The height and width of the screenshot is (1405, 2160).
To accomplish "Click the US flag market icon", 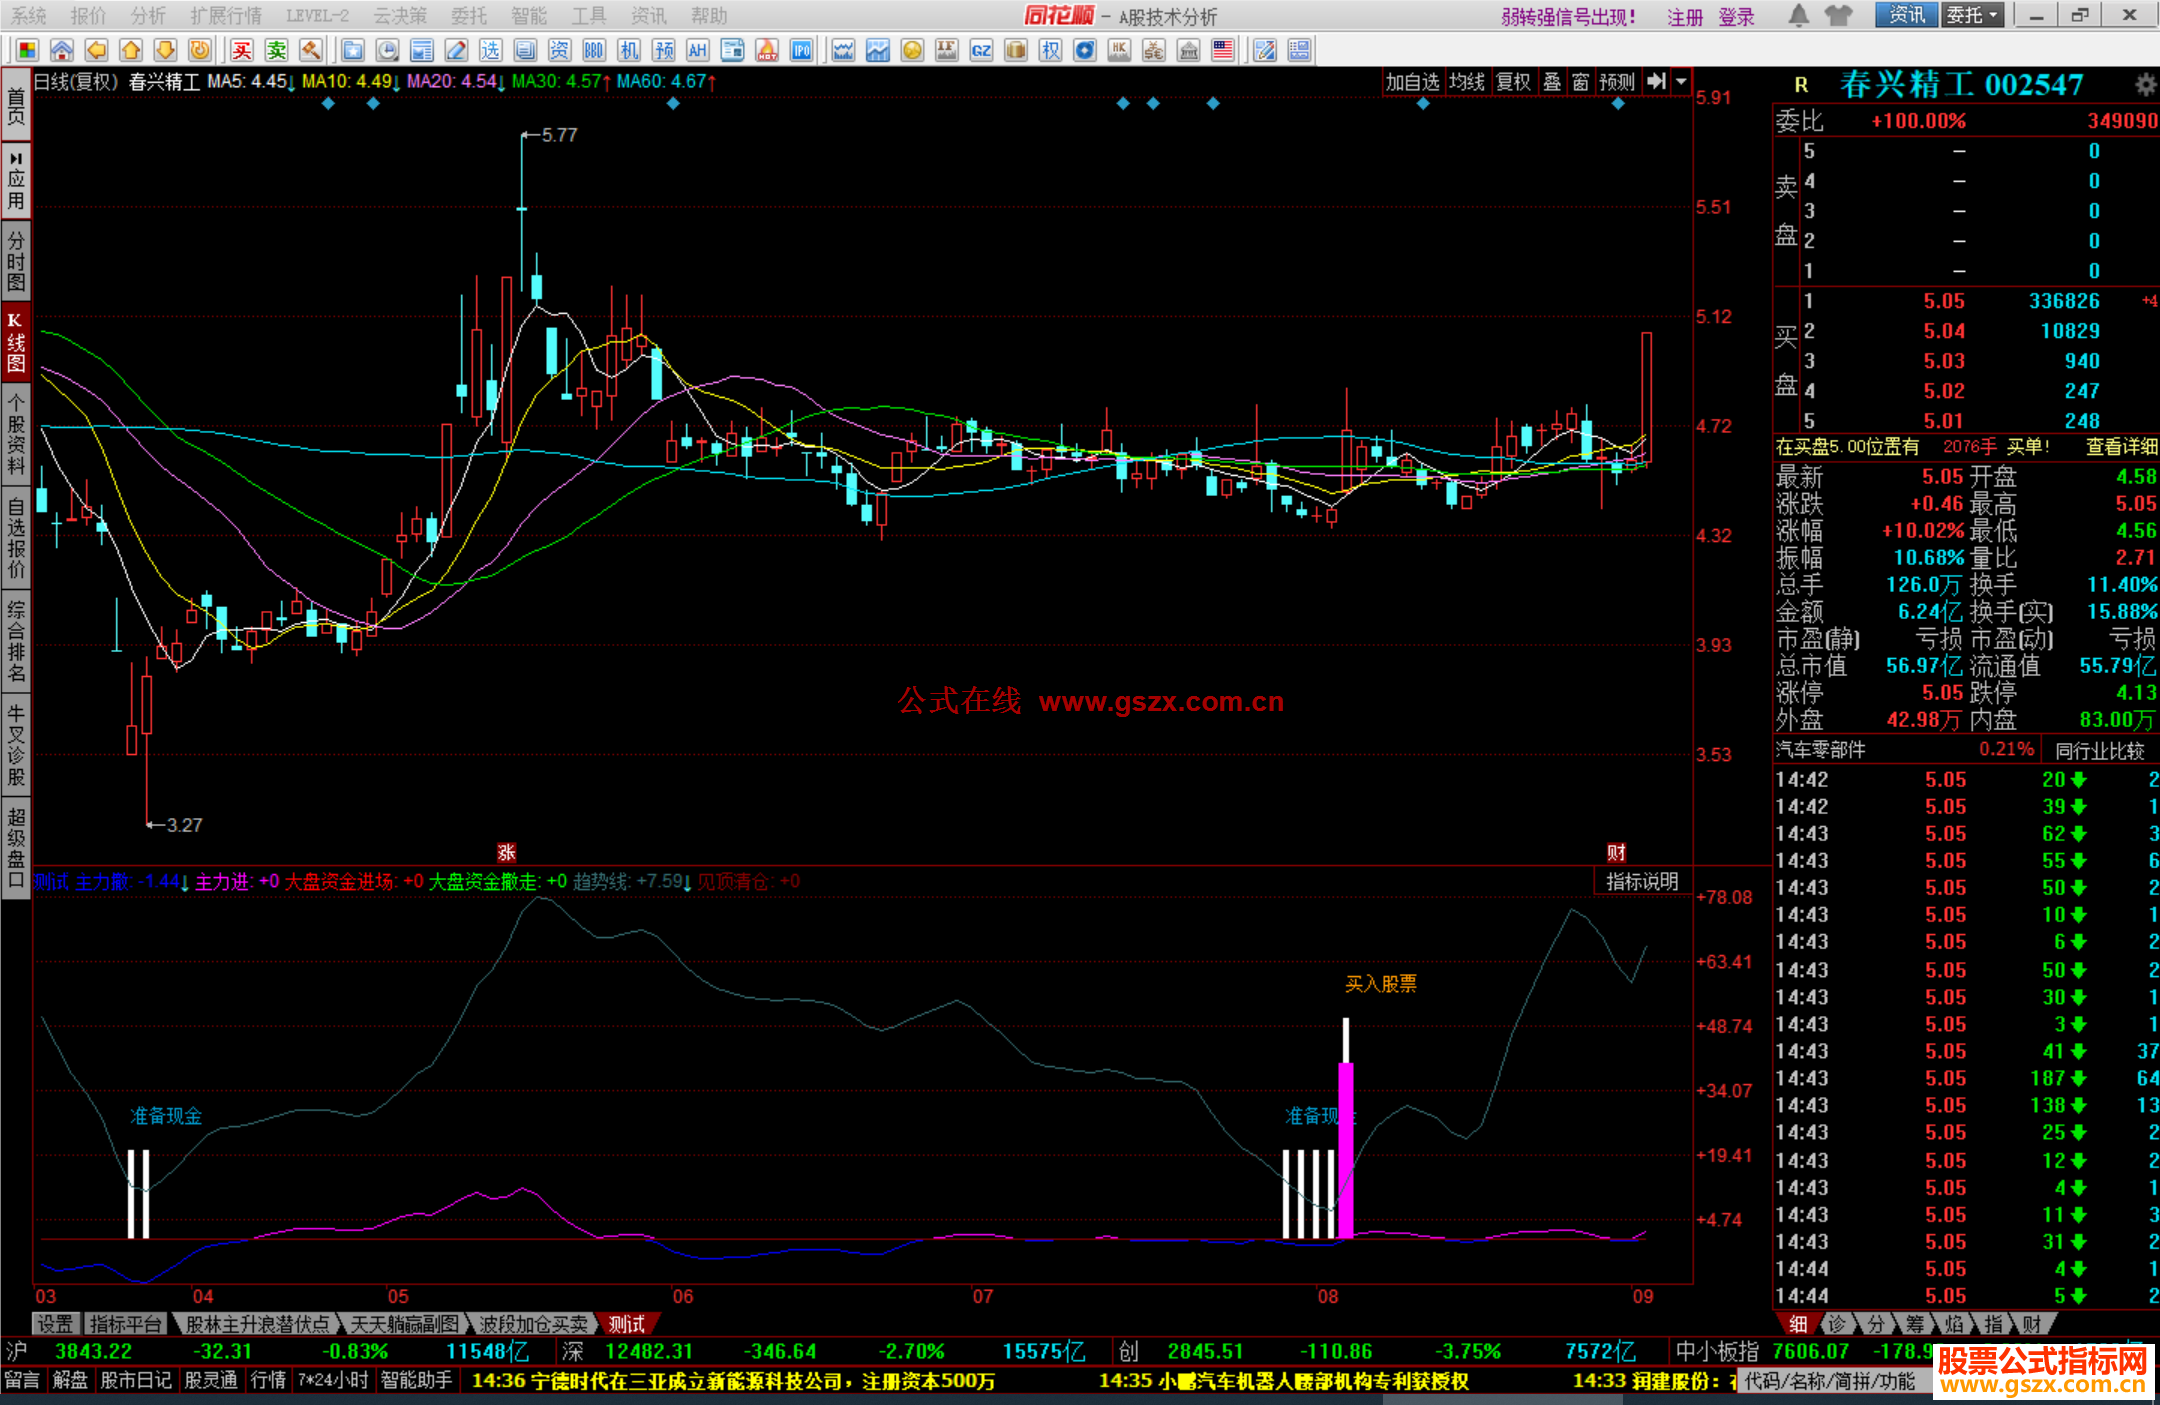I will coord(1222,50).
